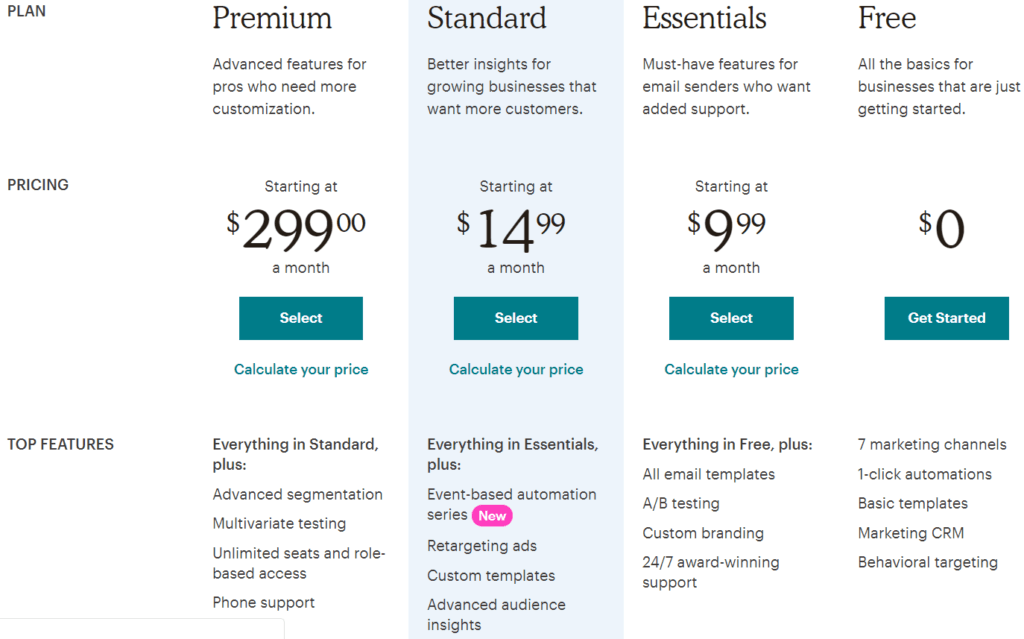Click the Essentials plan heading

[704, 18]
